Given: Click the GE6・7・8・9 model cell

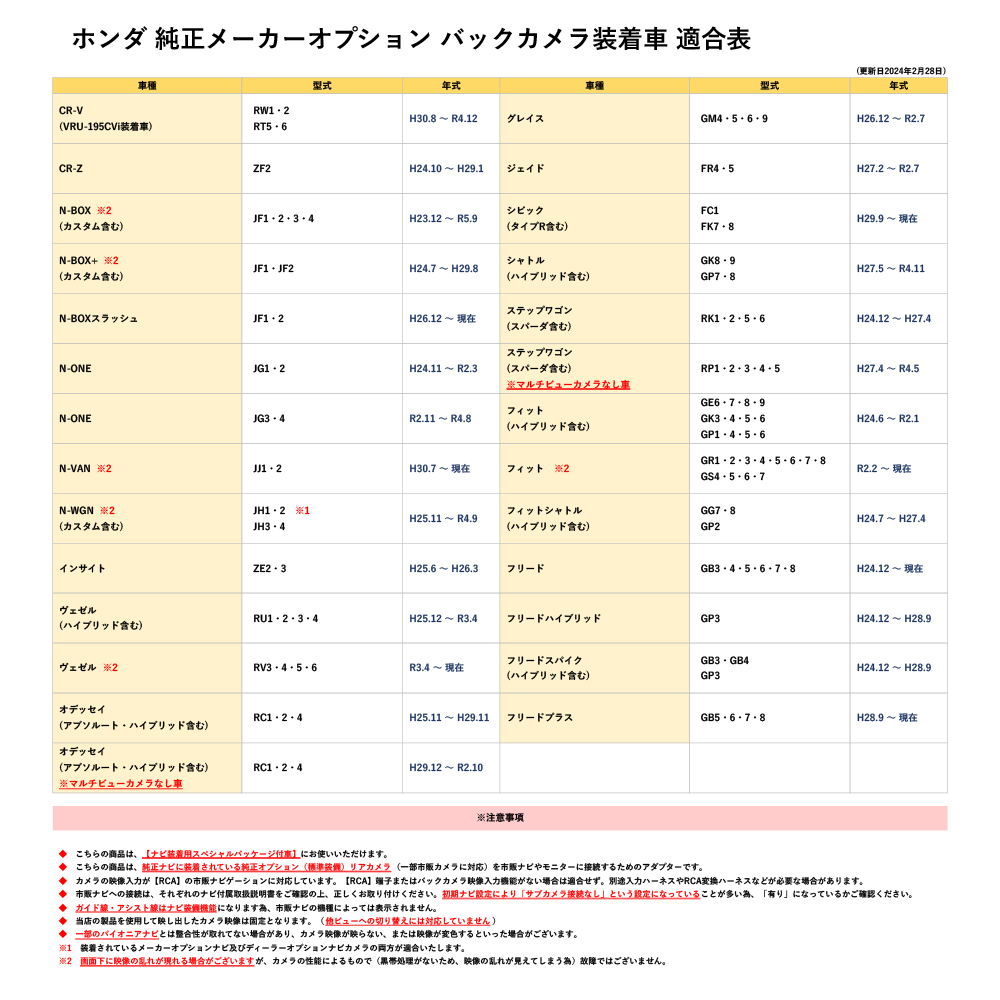Looking at the screenshot, I should coord(770,418).
